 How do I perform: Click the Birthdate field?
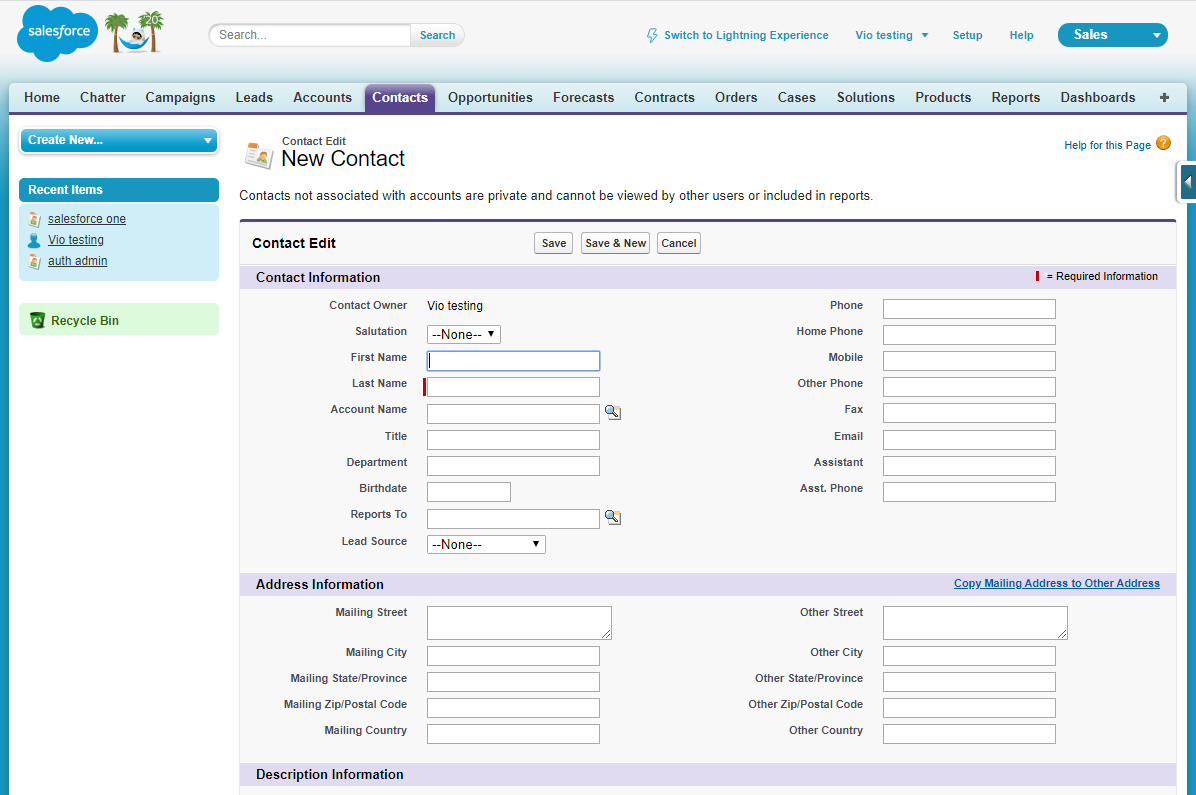tap(468, 492)
